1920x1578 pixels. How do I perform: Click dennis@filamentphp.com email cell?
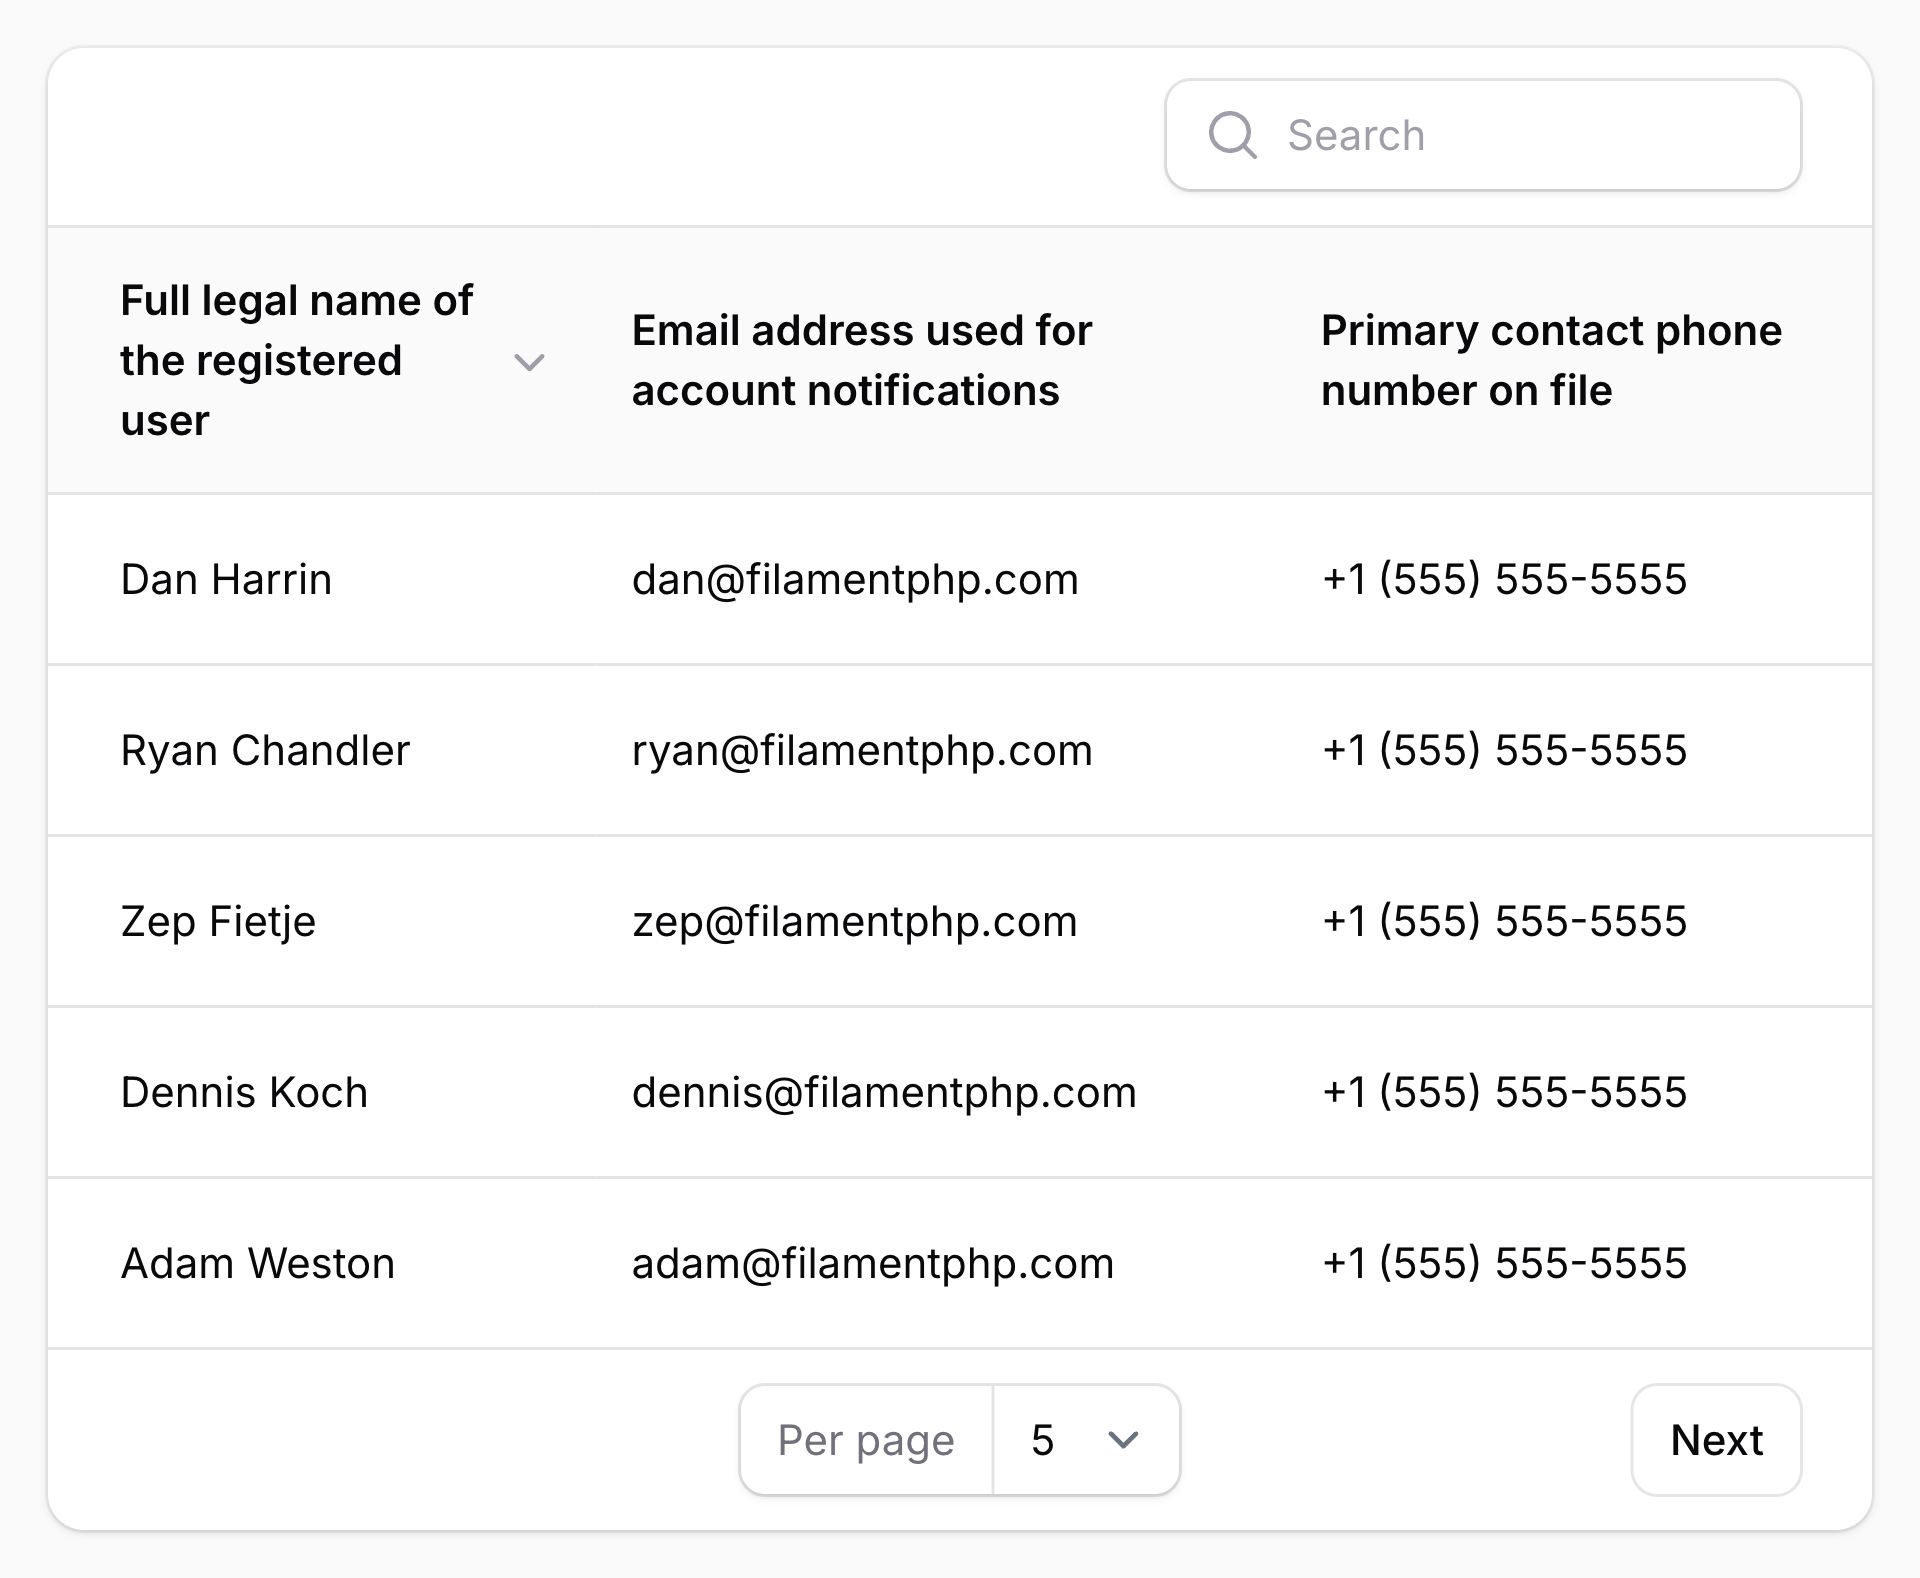[884, 1092]
